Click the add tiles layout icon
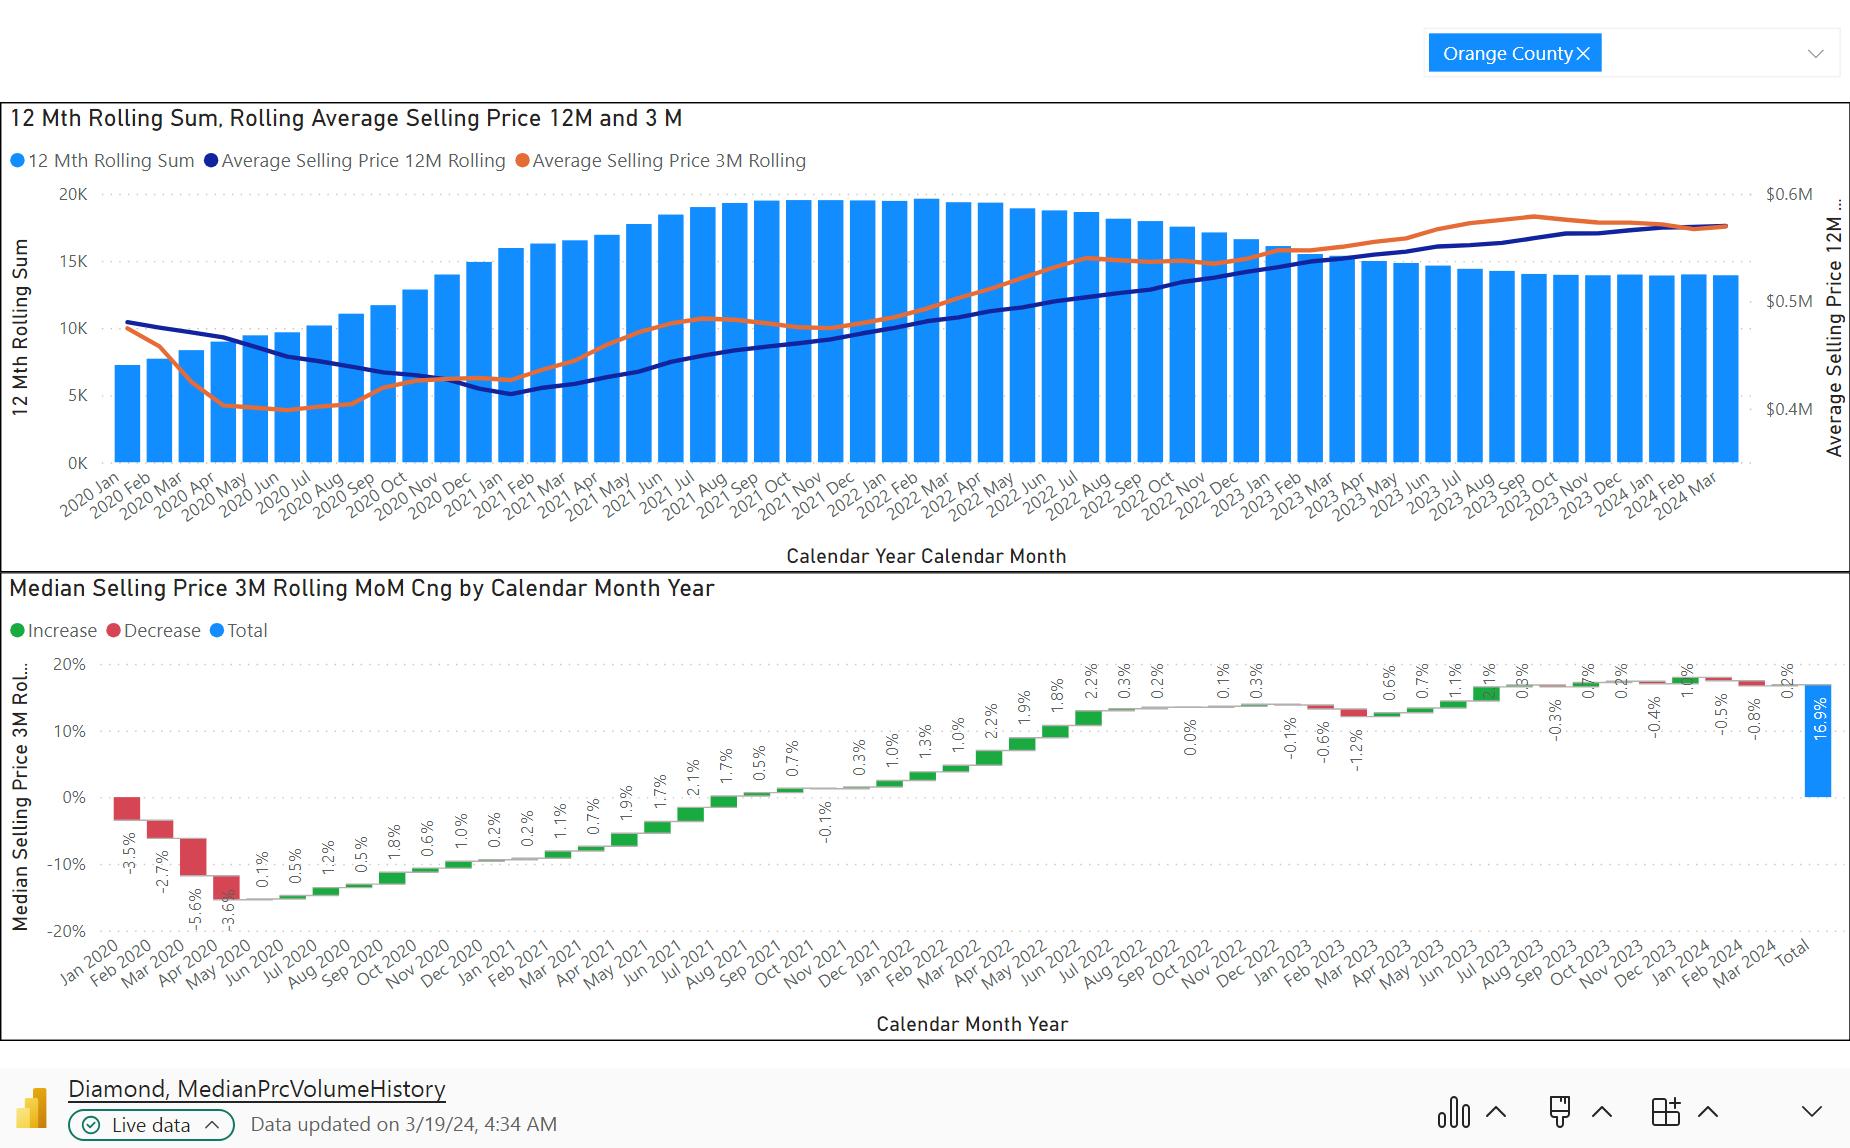 click(x=1666, y=1111)
